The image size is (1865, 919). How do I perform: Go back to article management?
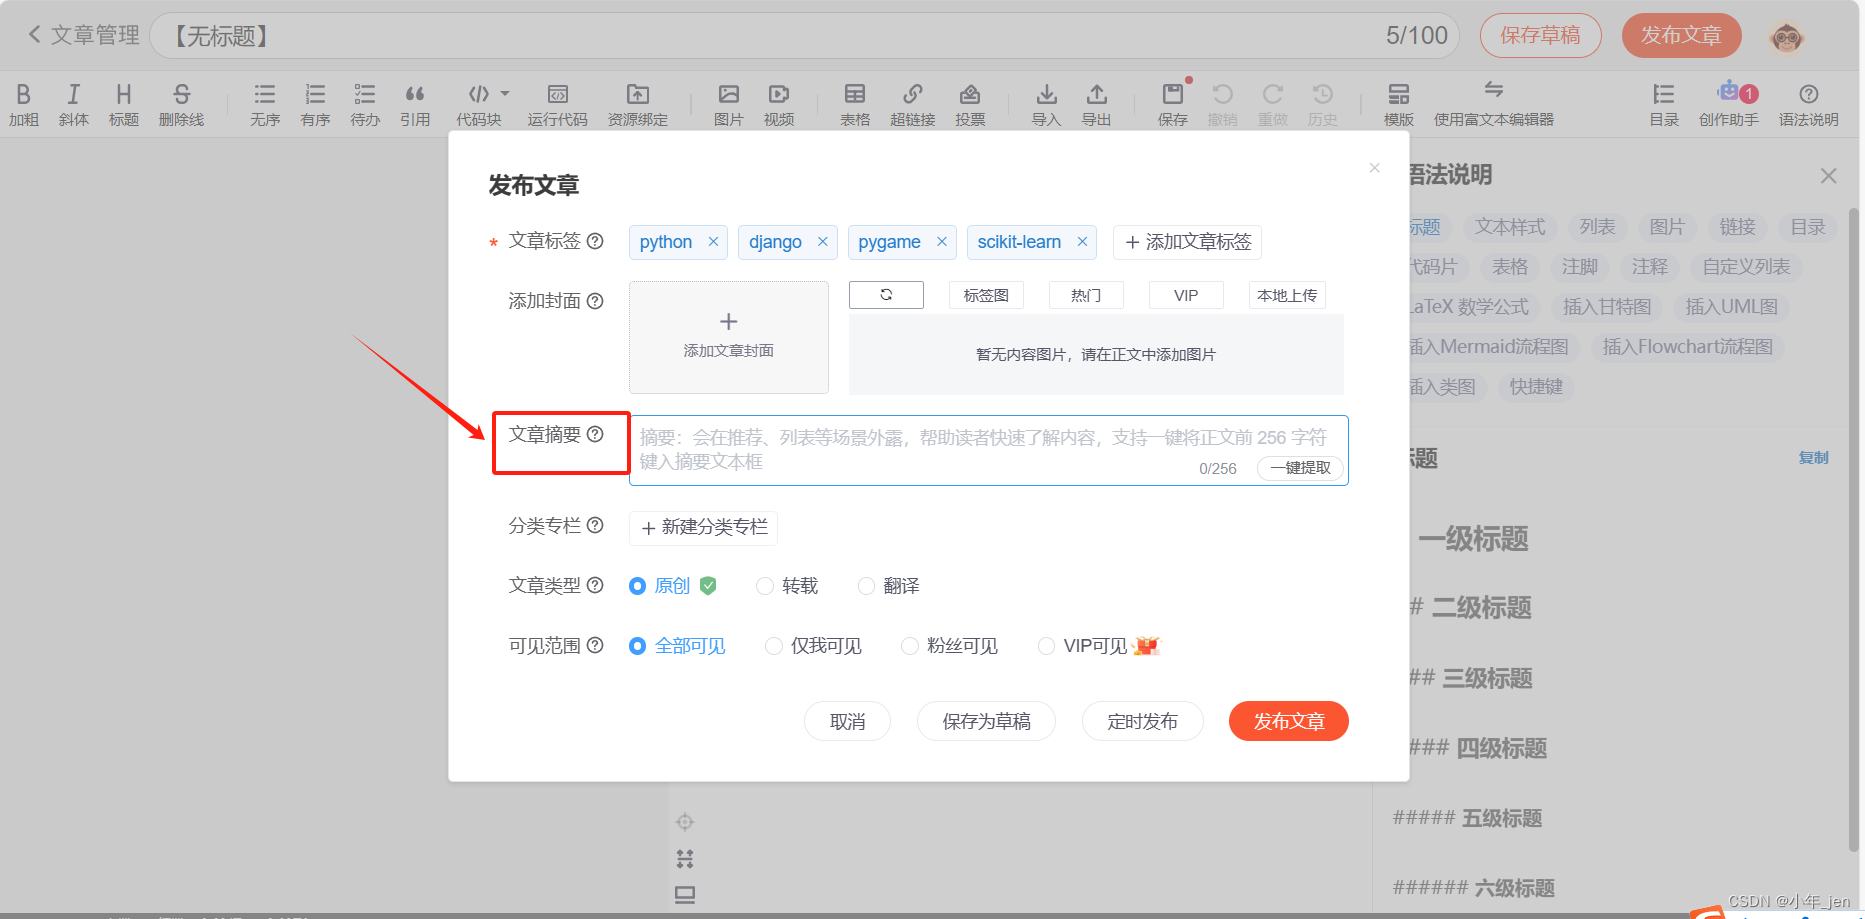tap(84, 36)
